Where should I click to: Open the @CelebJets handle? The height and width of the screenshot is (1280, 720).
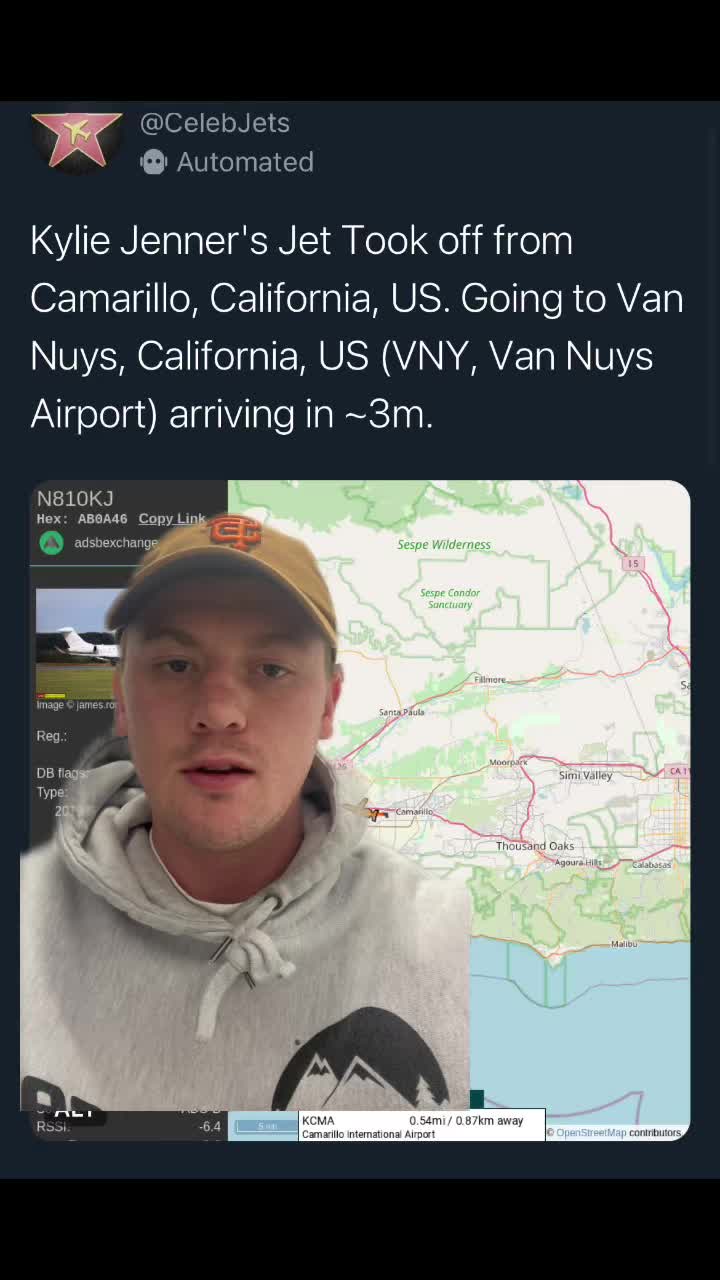215,123
